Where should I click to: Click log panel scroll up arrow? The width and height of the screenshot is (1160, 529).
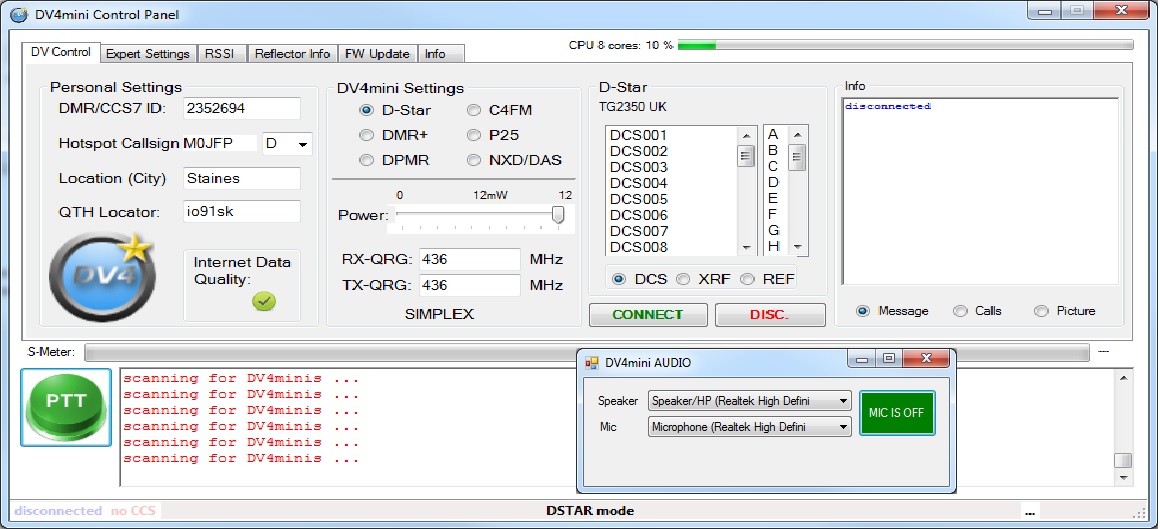(x=1124, y=378)
